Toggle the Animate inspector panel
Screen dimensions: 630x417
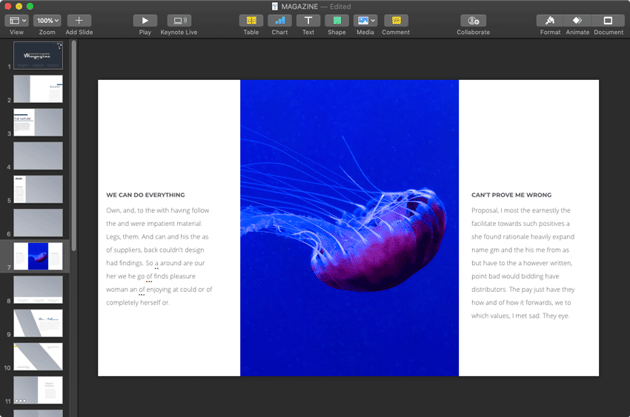(x=577, y=20)
